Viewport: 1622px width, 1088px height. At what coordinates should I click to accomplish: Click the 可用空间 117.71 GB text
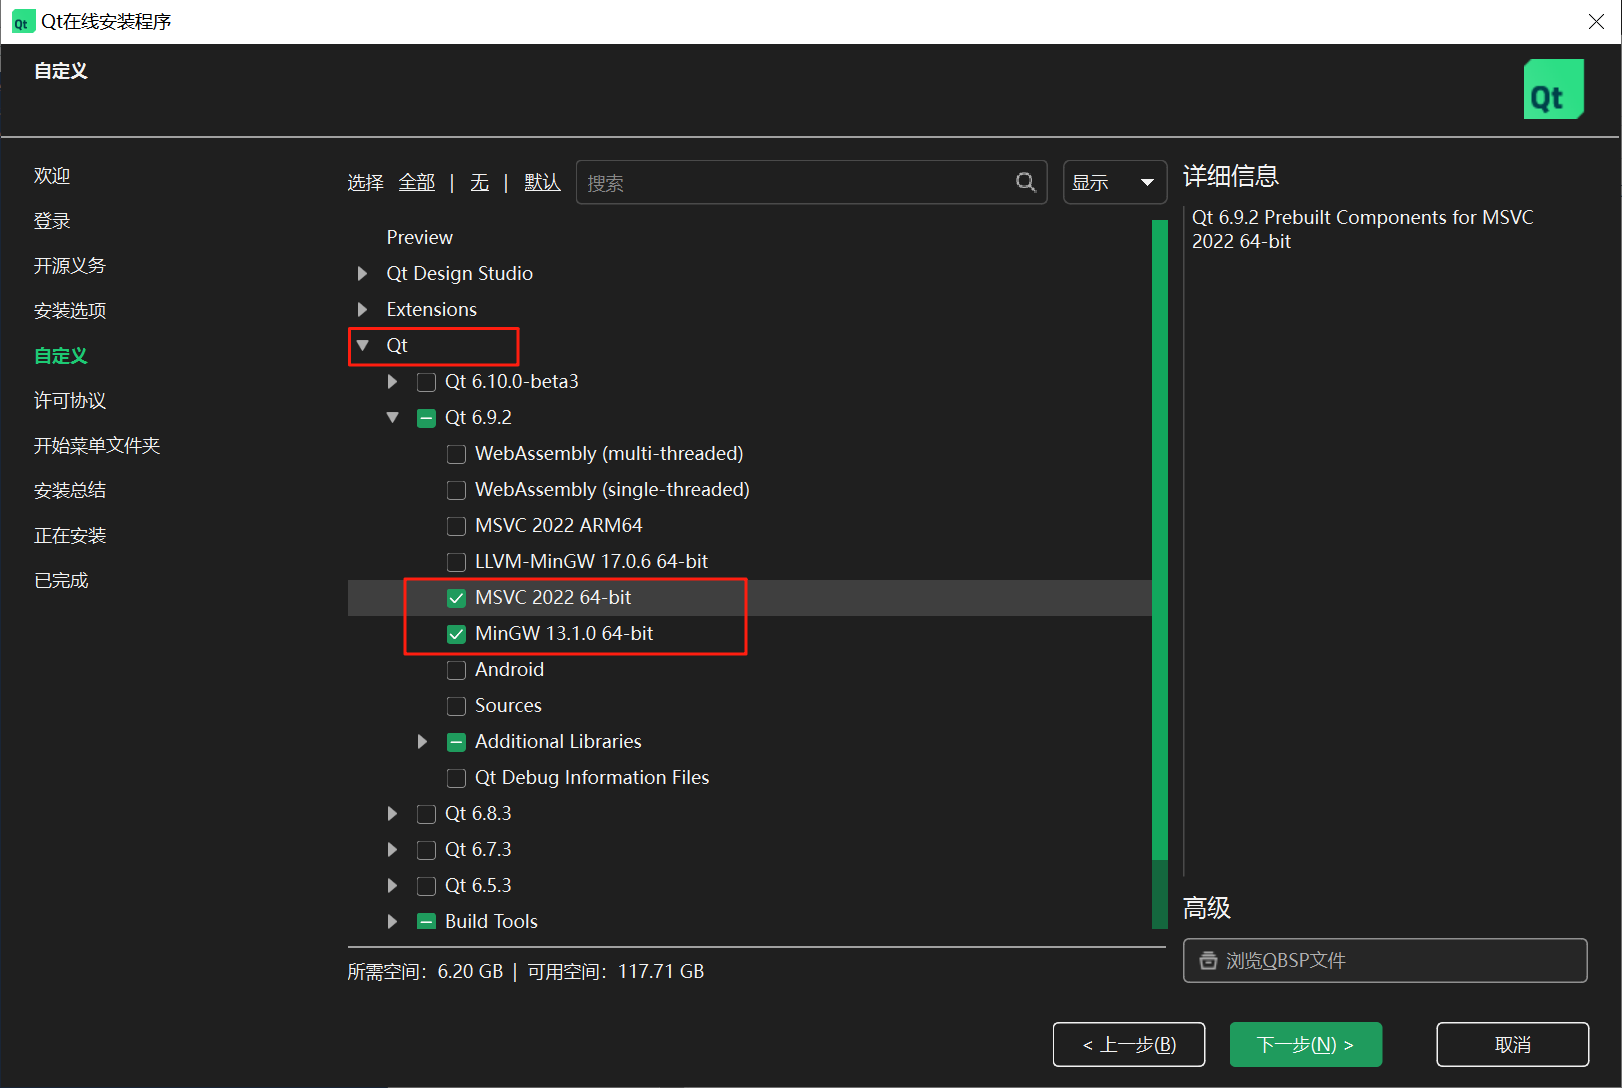pyautogui.click(x=616, y=971)
